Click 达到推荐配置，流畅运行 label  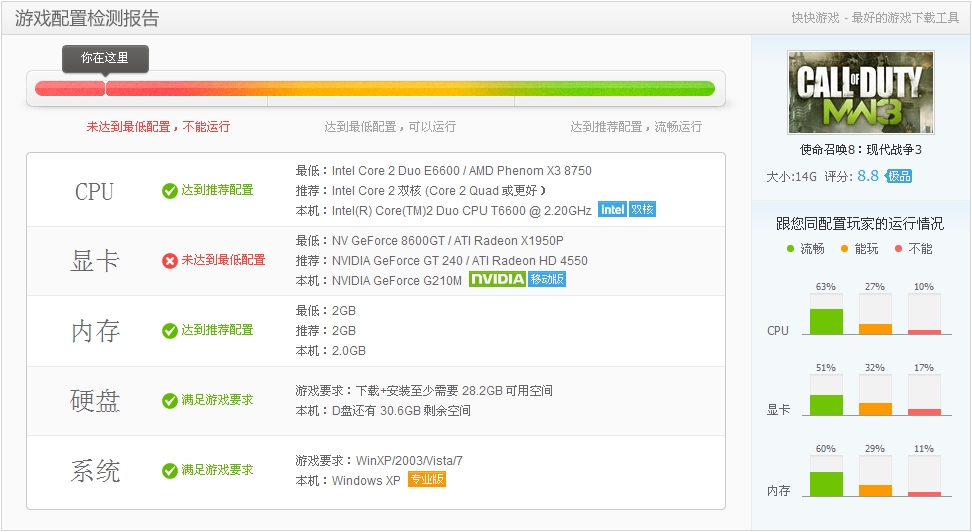pyautogui.click(x=636, y=126)
